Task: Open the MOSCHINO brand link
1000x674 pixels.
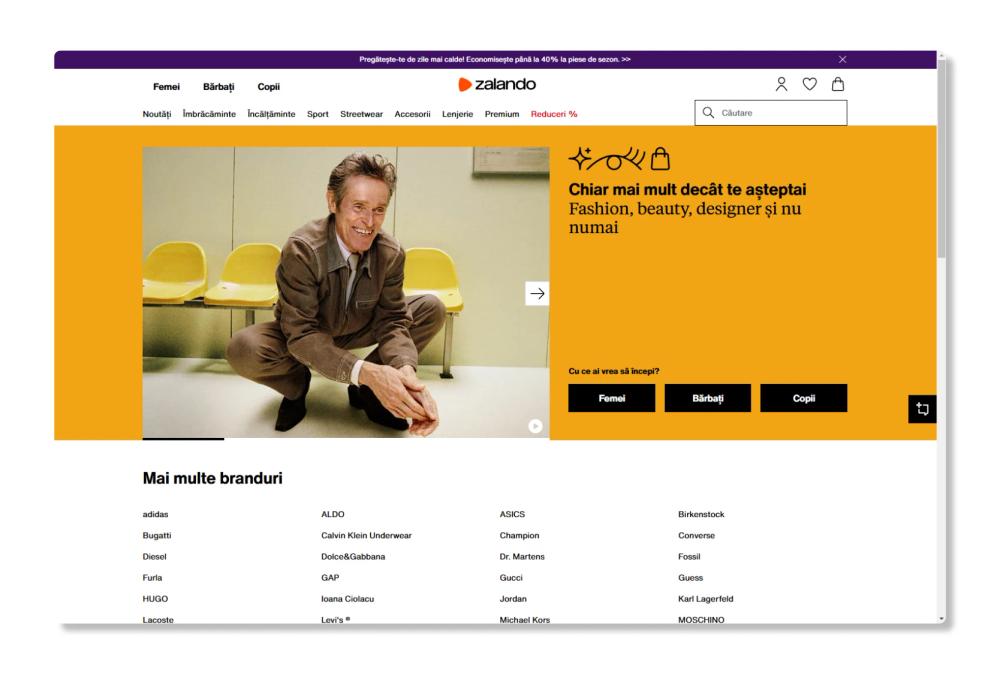Action: (701, 619)
